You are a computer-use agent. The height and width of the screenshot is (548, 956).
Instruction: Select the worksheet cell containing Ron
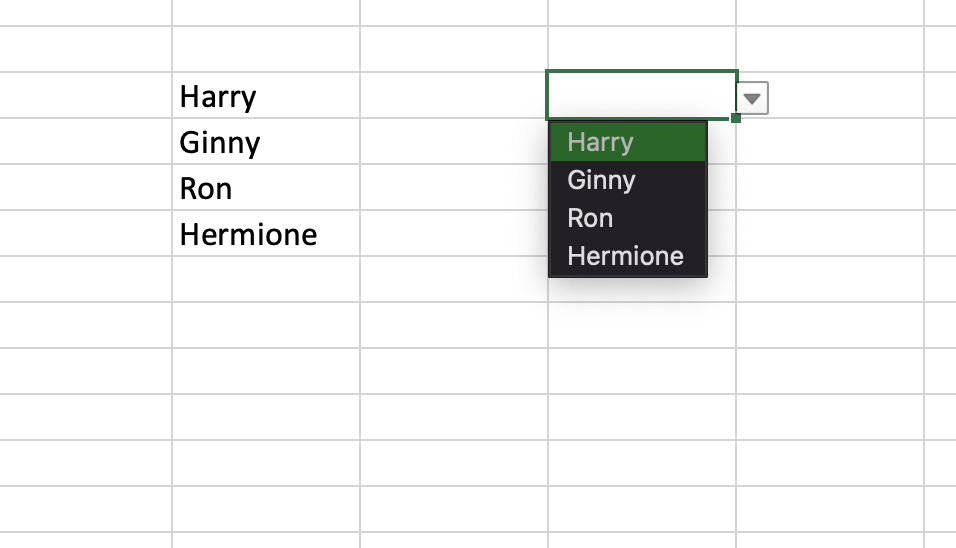tap(266, 187)
